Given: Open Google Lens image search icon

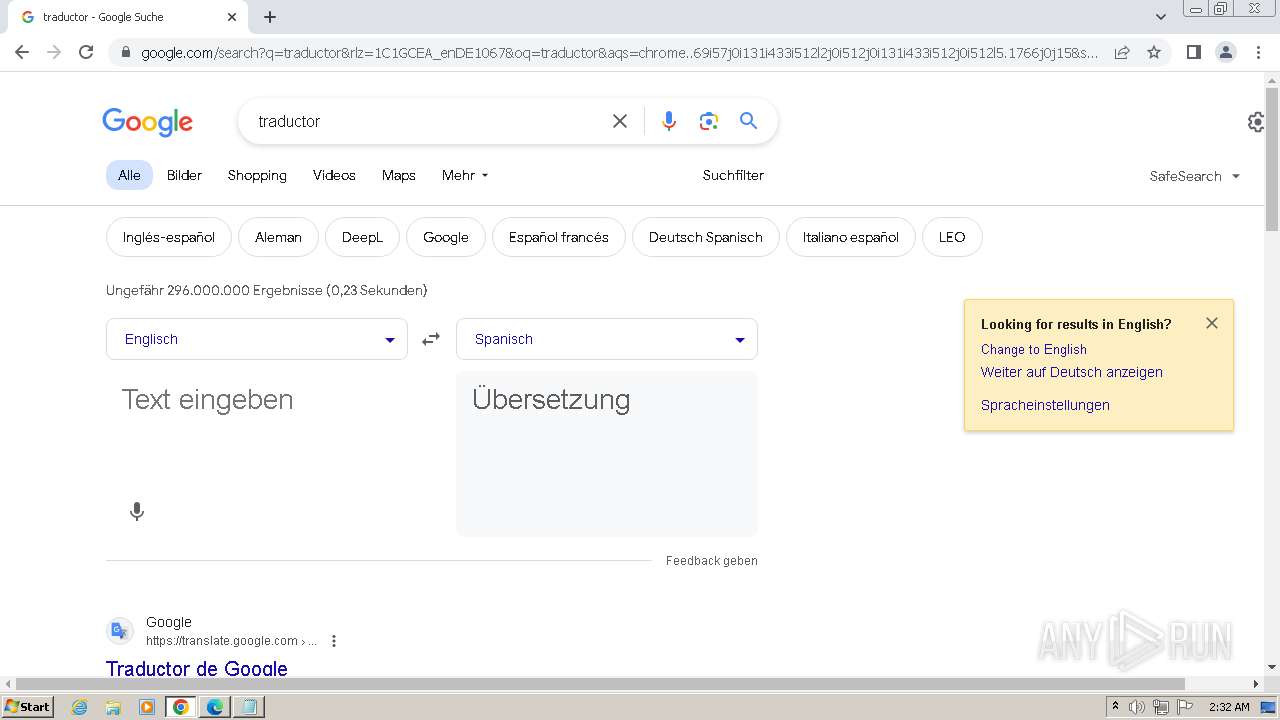Looking at the screenshot, I should tap(709, 121).
